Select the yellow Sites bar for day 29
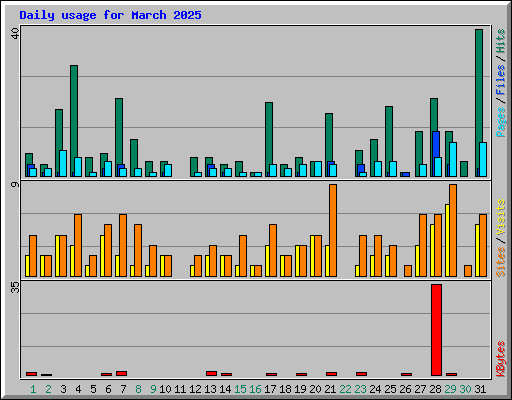The image size is (512, 400). [x=447, y=240]
